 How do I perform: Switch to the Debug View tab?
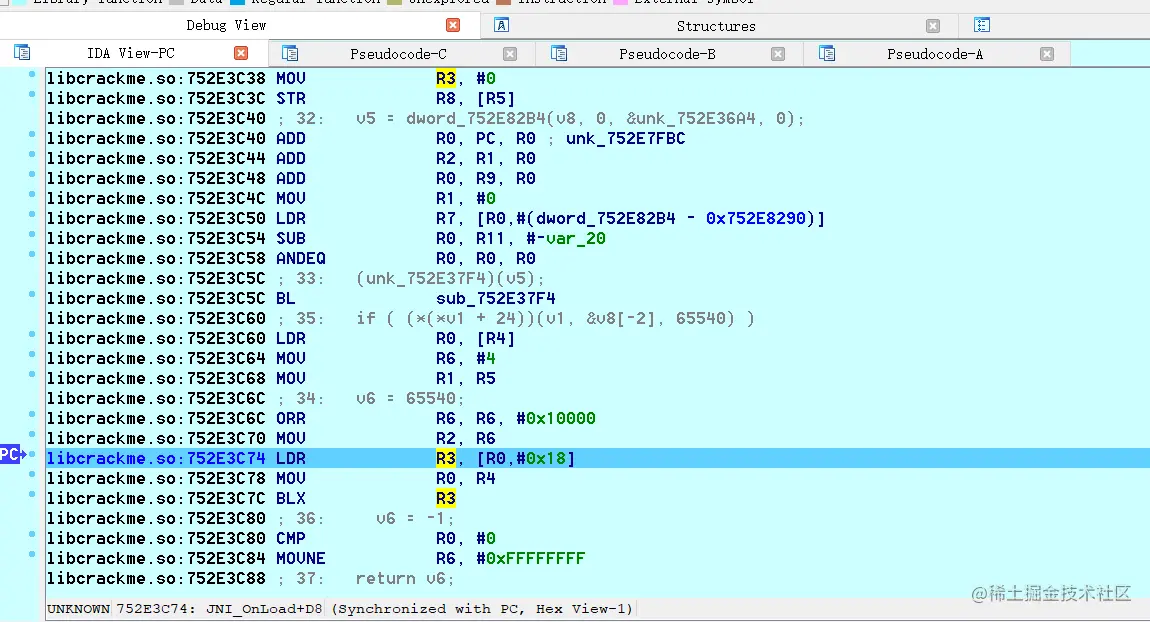(226, 26)
